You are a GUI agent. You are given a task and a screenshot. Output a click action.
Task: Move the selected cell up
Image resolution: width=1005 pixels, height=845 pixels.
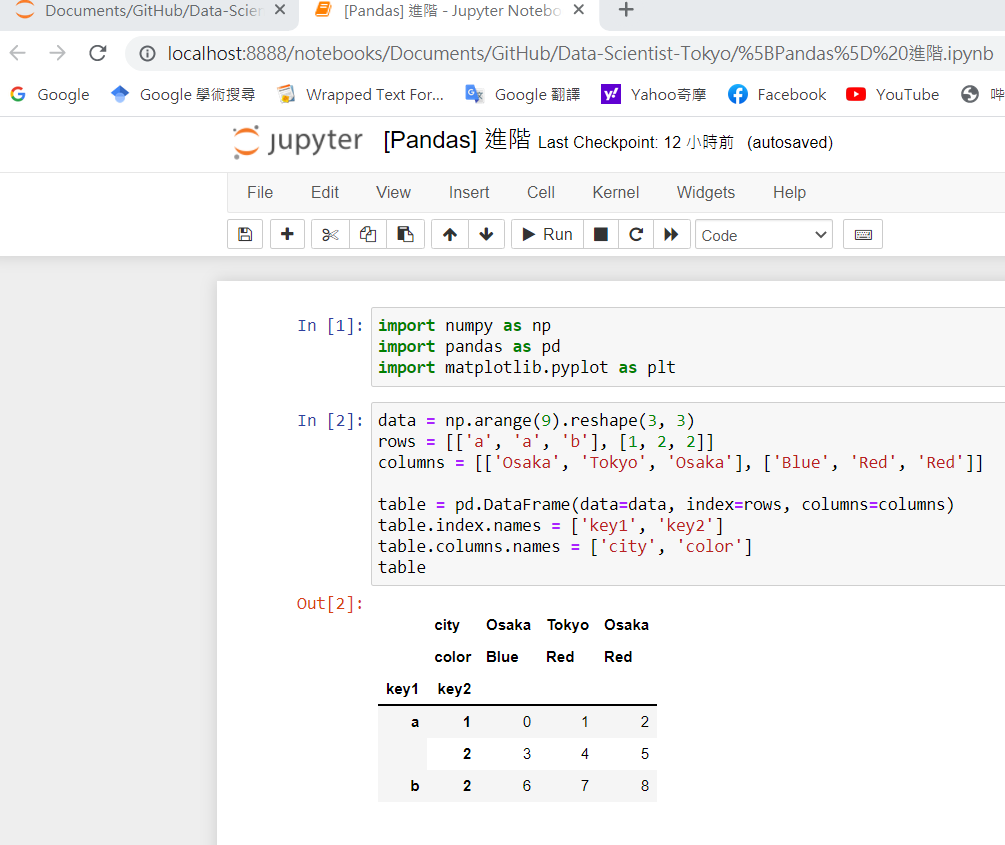[449, 233]
